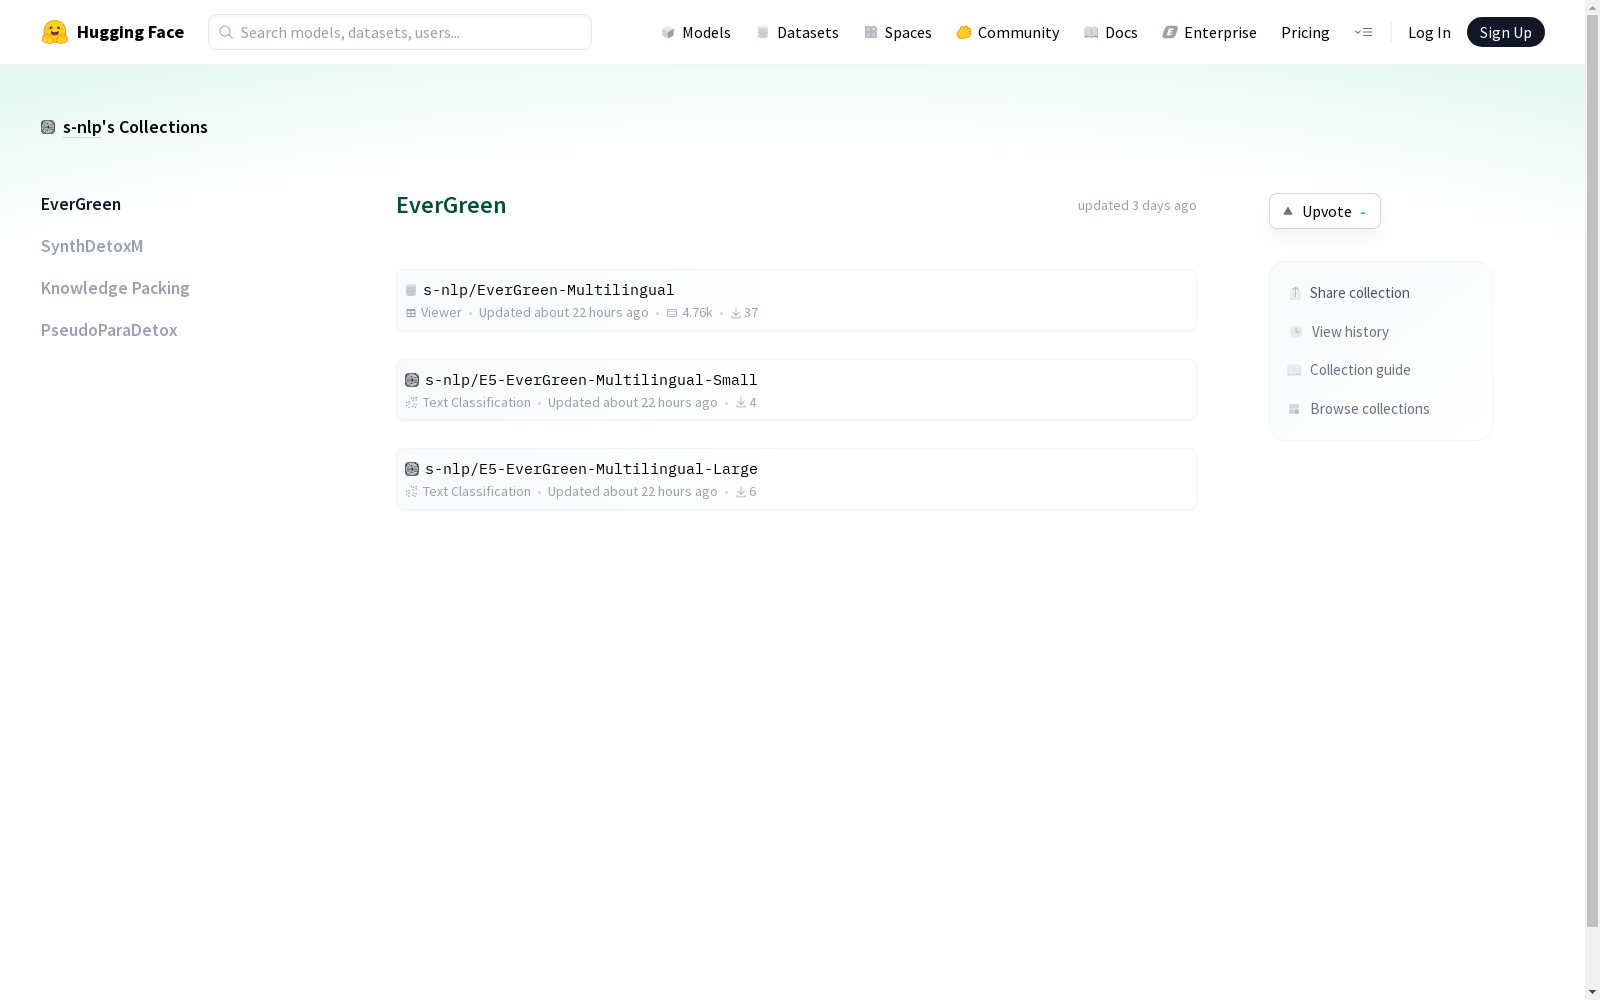Open the Datasets page
The image size is (1600, 1000).
(797, 32)
